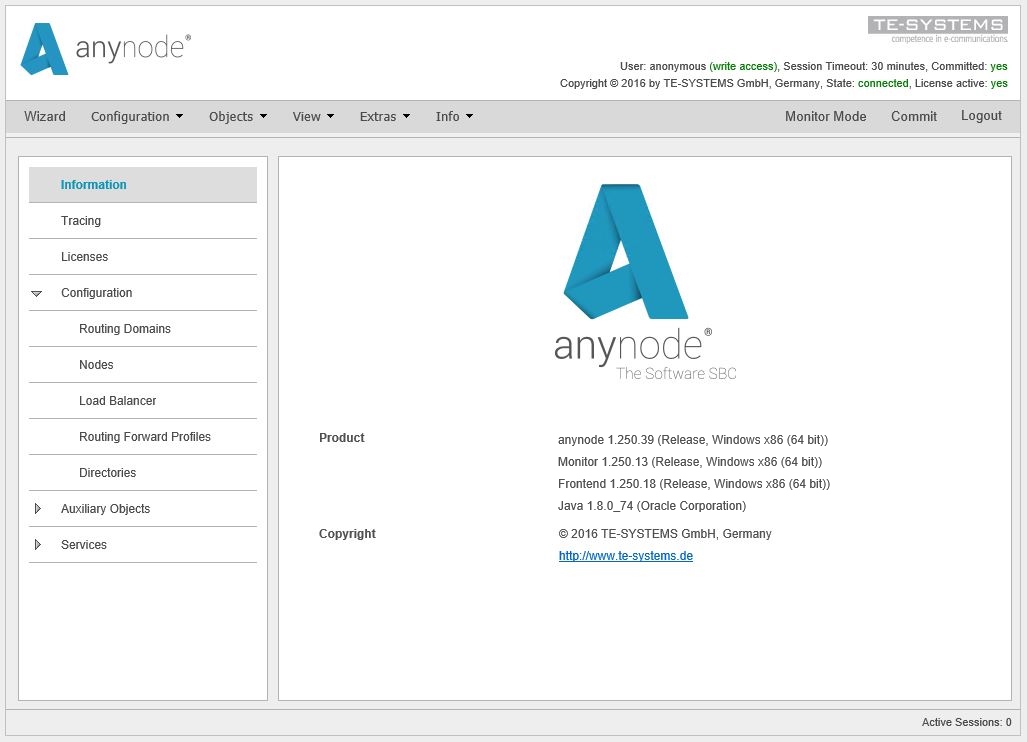This screenshot has width=1027, height=742.
Task: Collapse the Configuration tree section
Action: pyautogui.click(x=37, y=293)
